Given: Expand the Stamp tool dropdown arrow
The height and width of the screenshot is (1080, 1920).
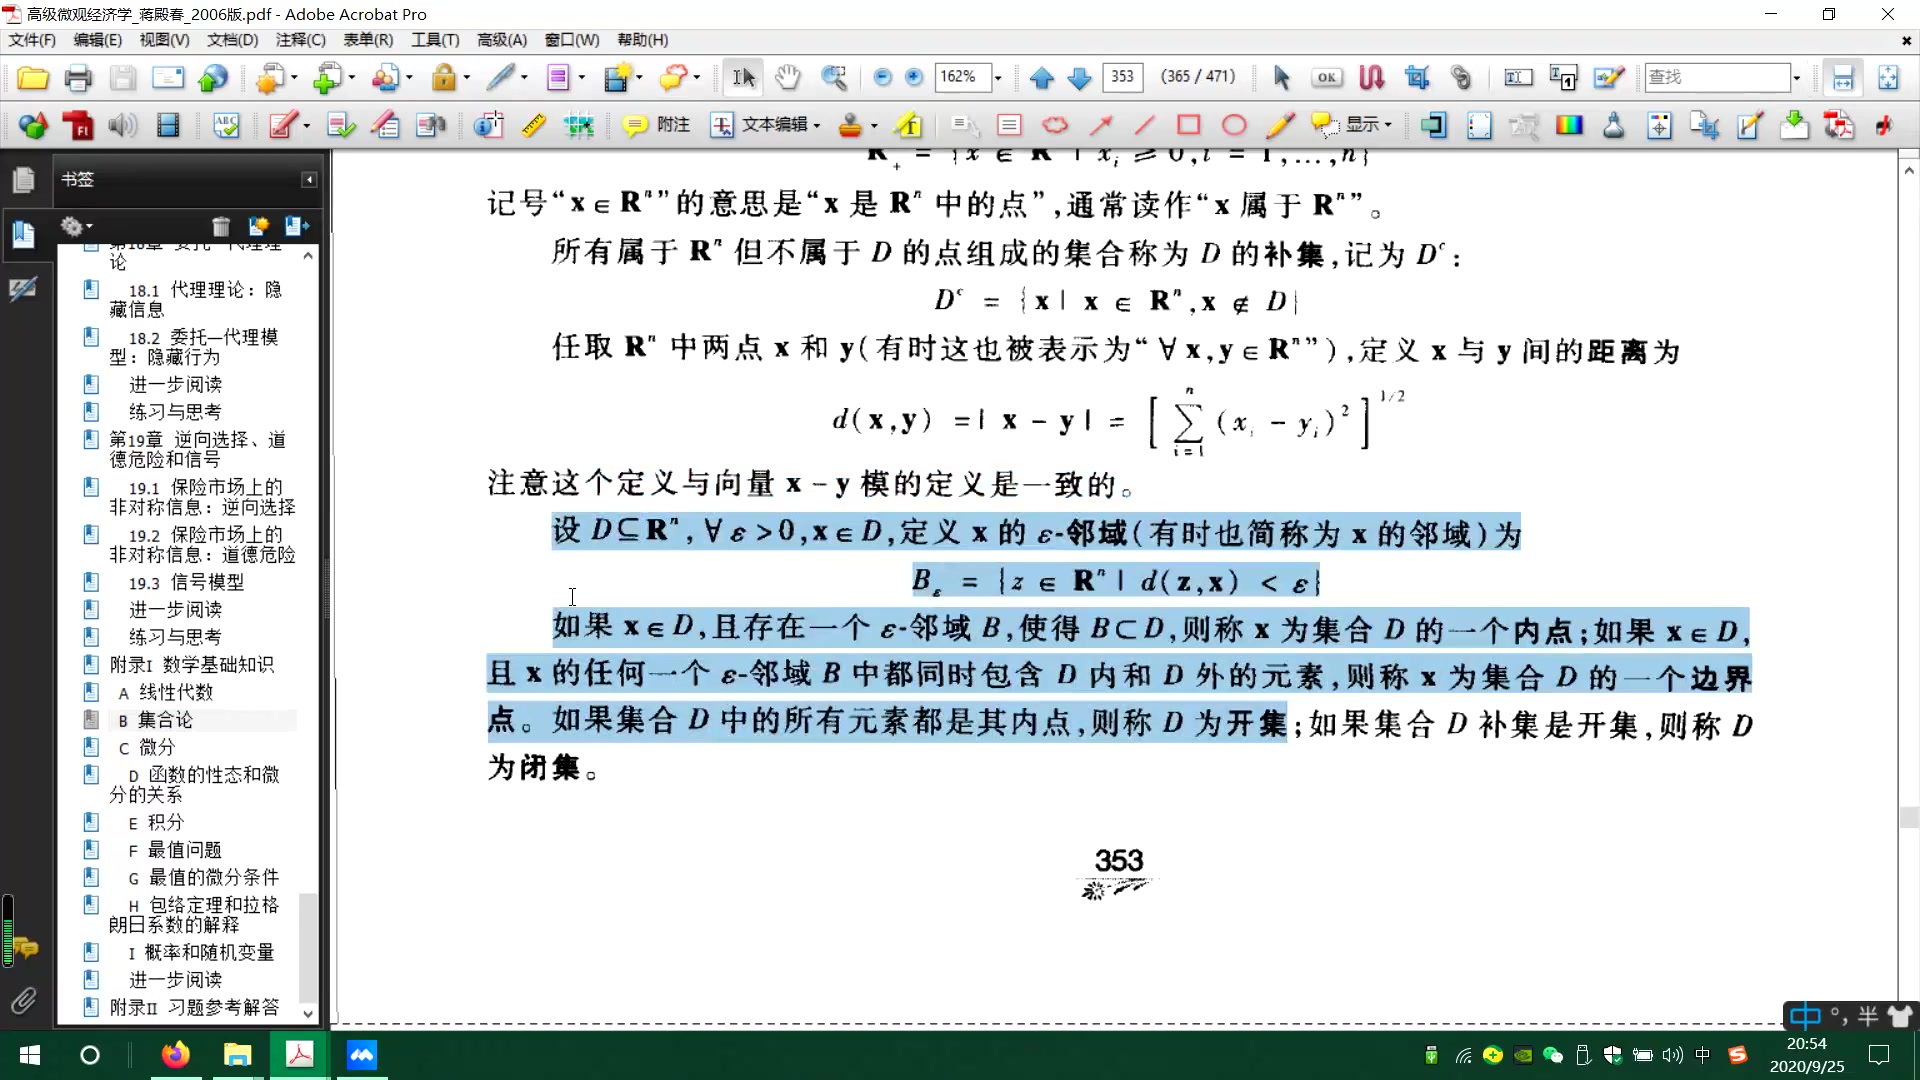Looking at the screenshot, I should (x=874, y=126).
